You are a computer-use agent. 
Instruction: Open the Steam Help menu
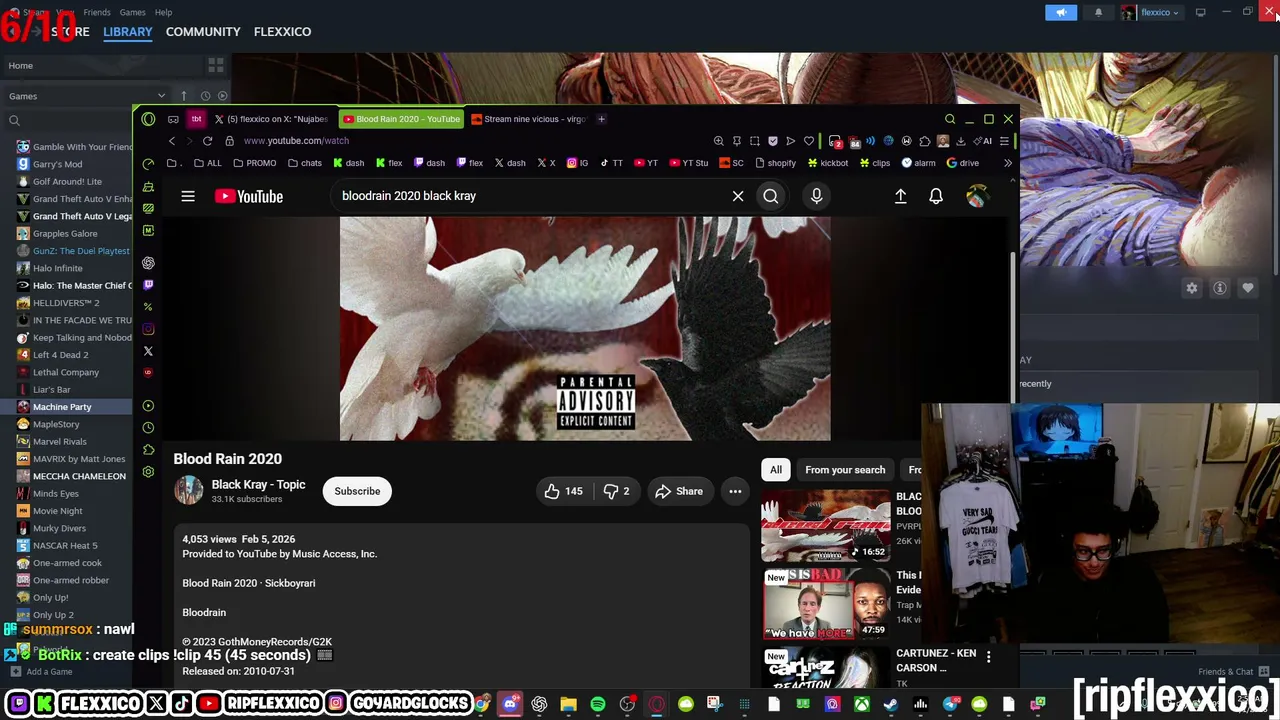(x=163, y=12)
